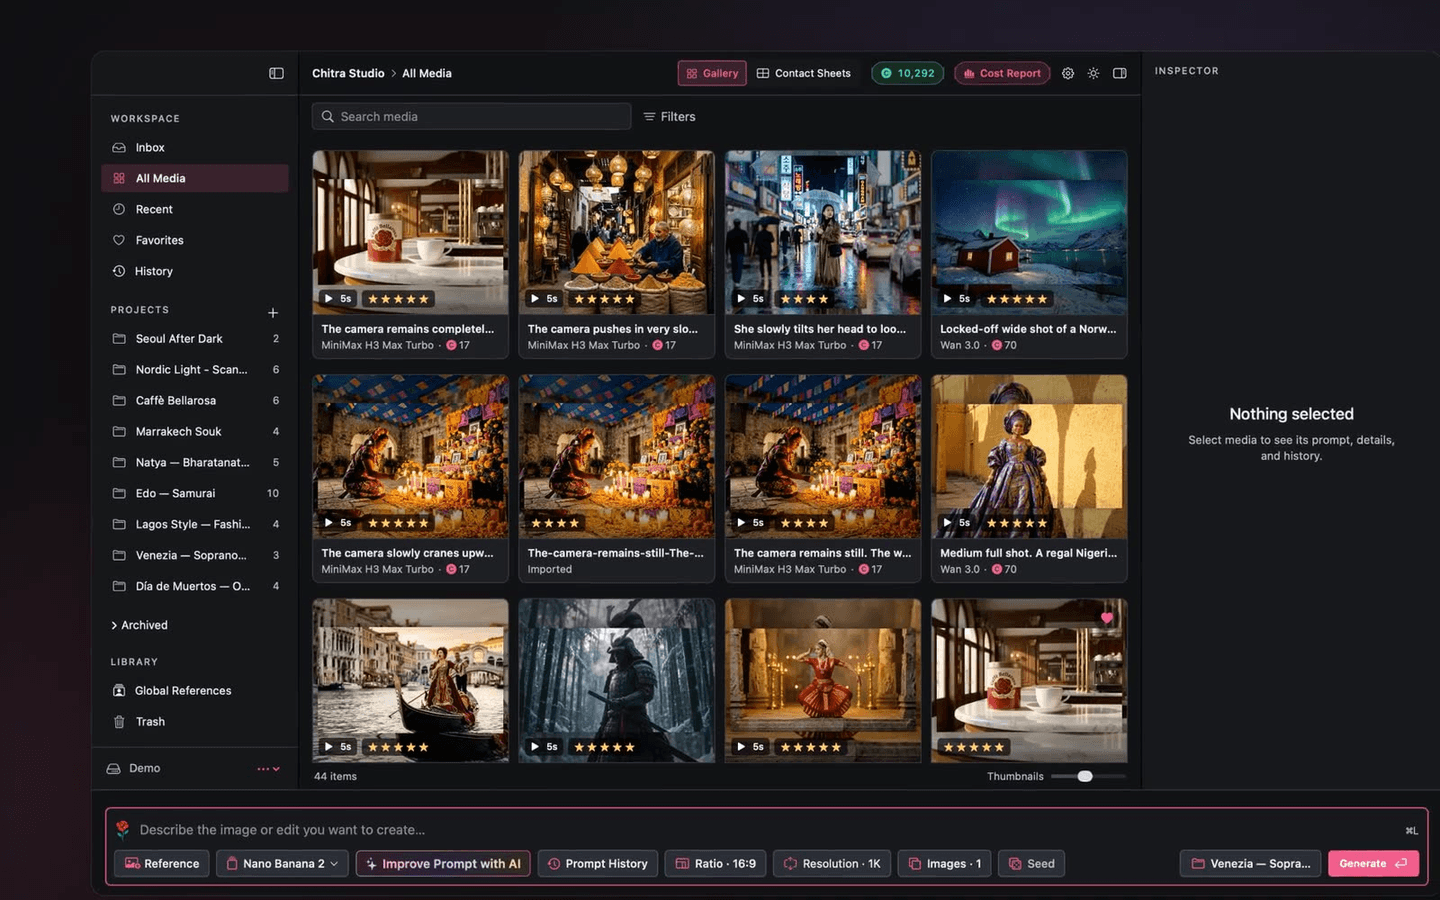Switch to the Gallery view
The height and width of the screenshot is (900, 1440).
712,73
